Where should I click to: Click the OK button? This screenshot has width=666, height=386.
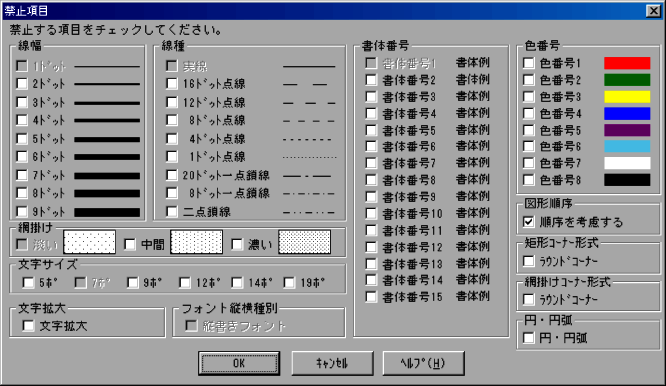239,363
